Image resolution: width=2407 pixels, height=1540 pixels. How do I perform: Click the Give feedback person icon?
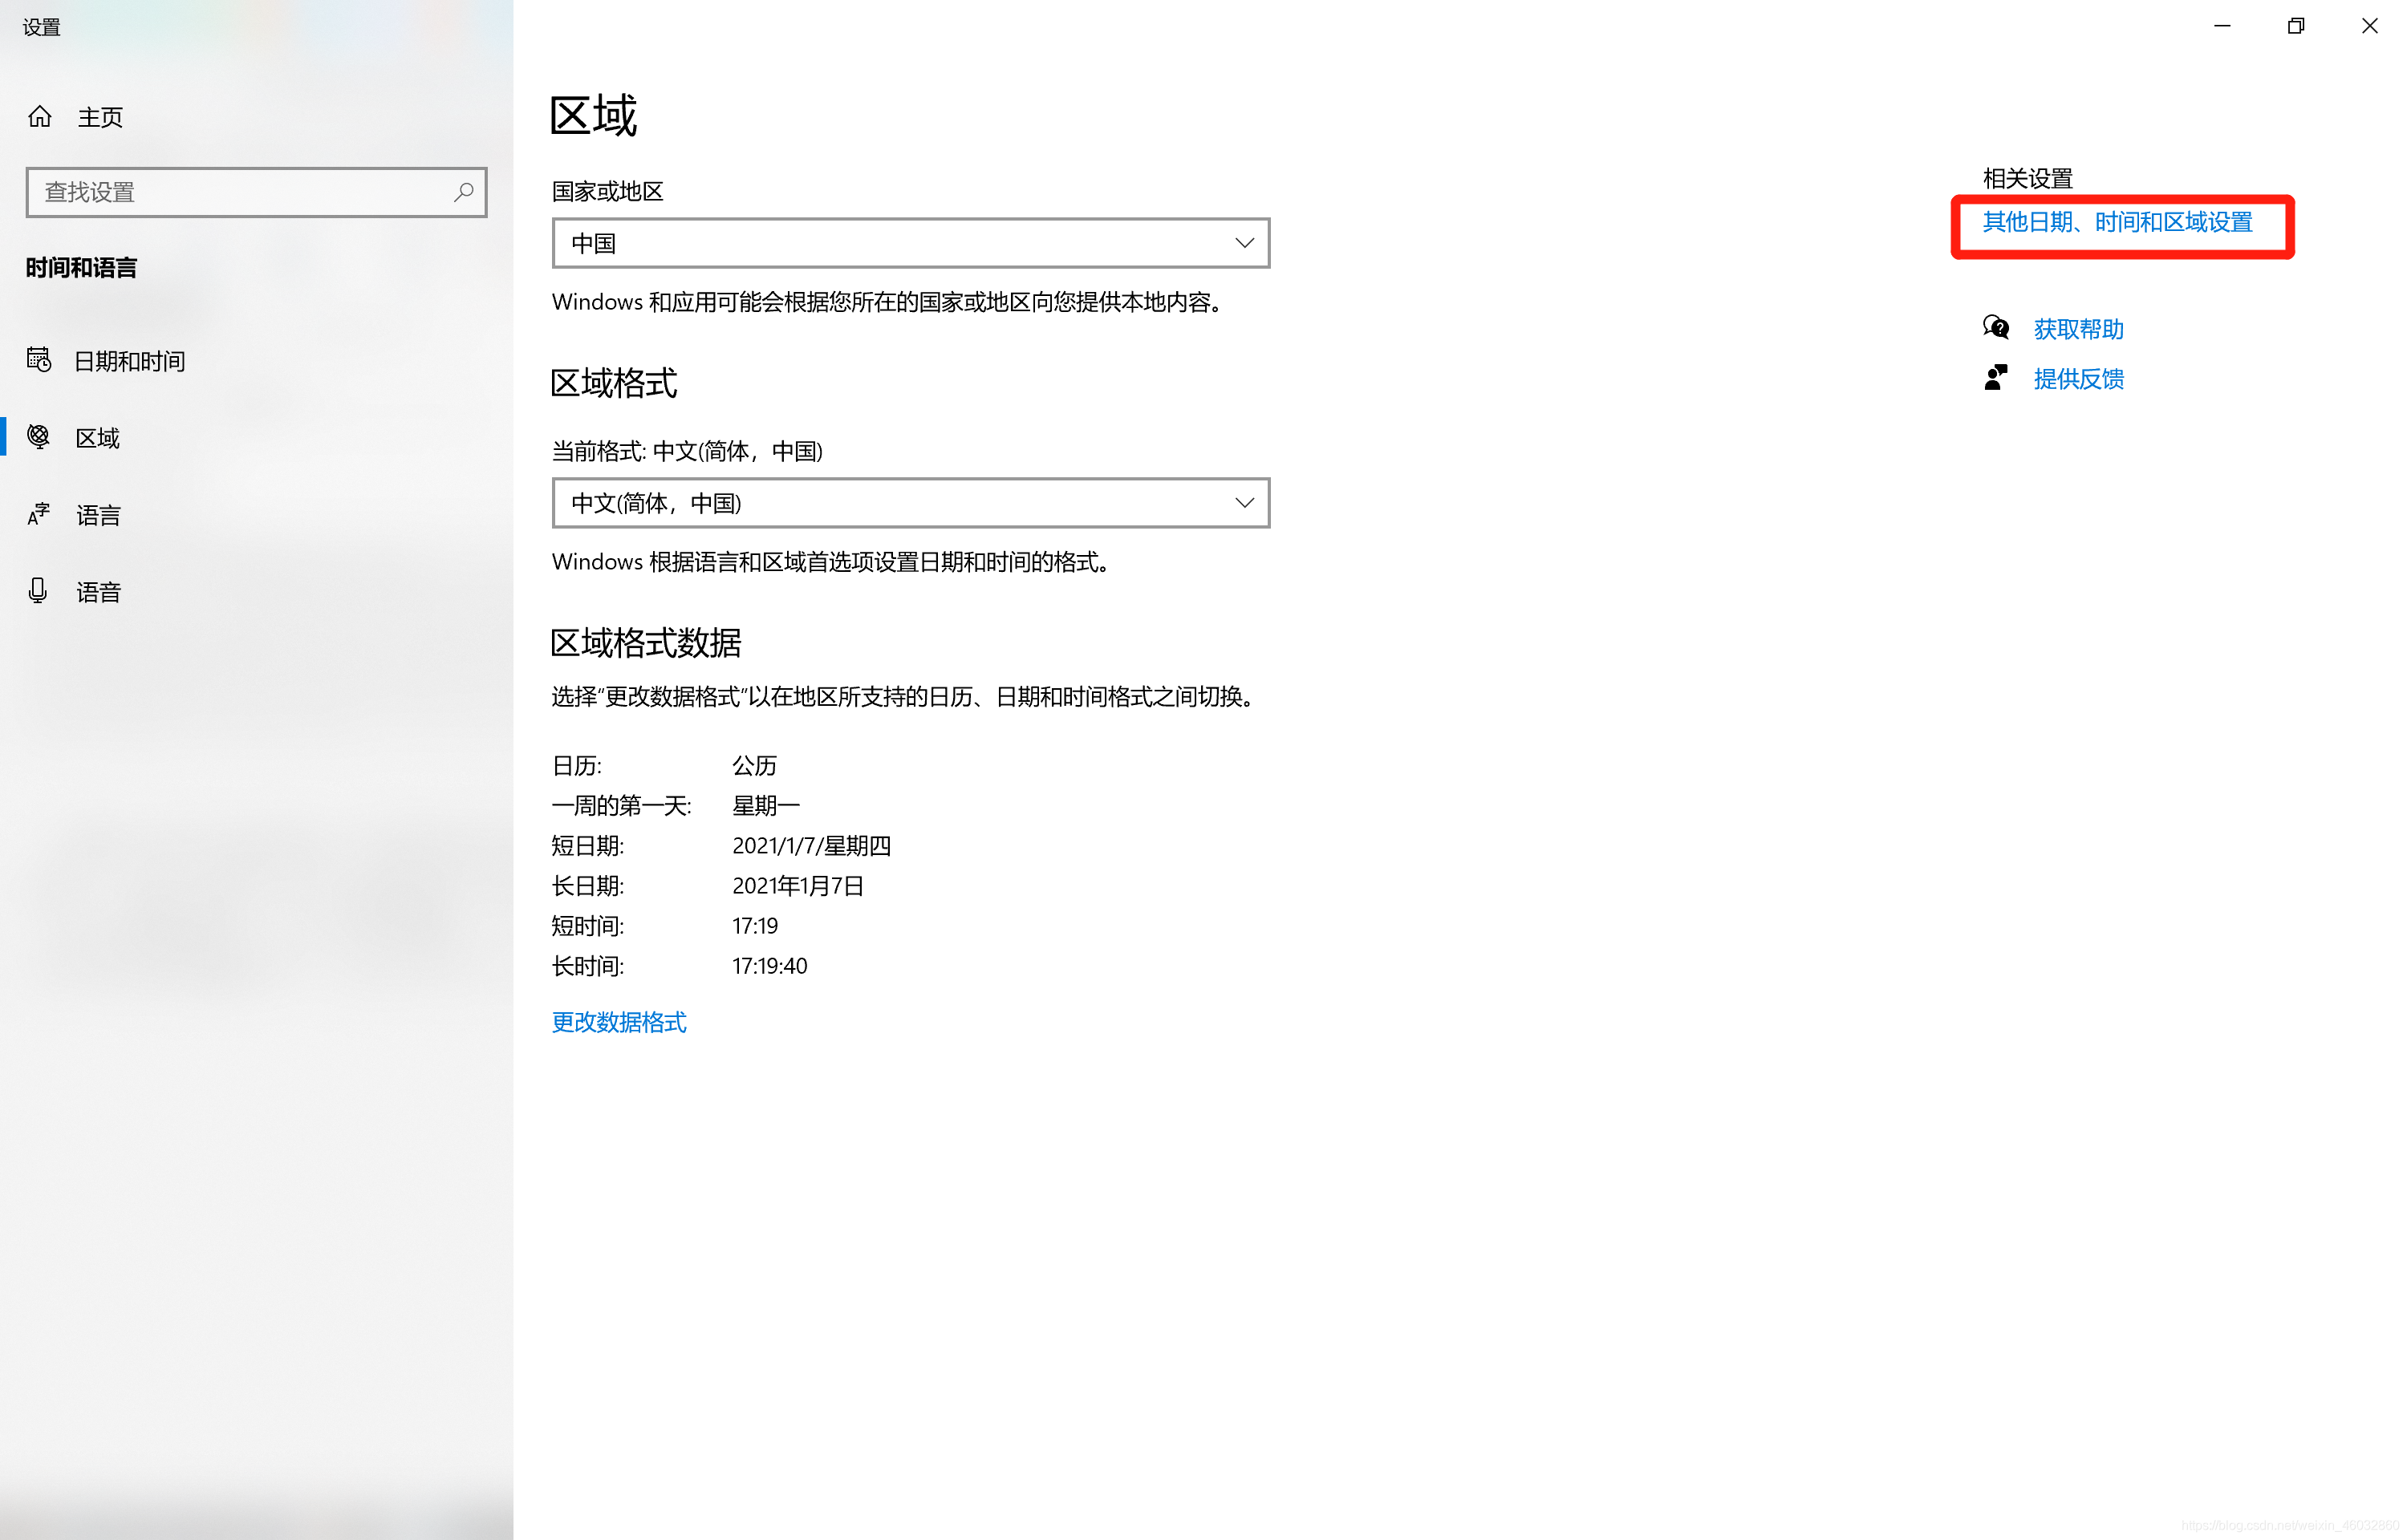click(1995, 378)
